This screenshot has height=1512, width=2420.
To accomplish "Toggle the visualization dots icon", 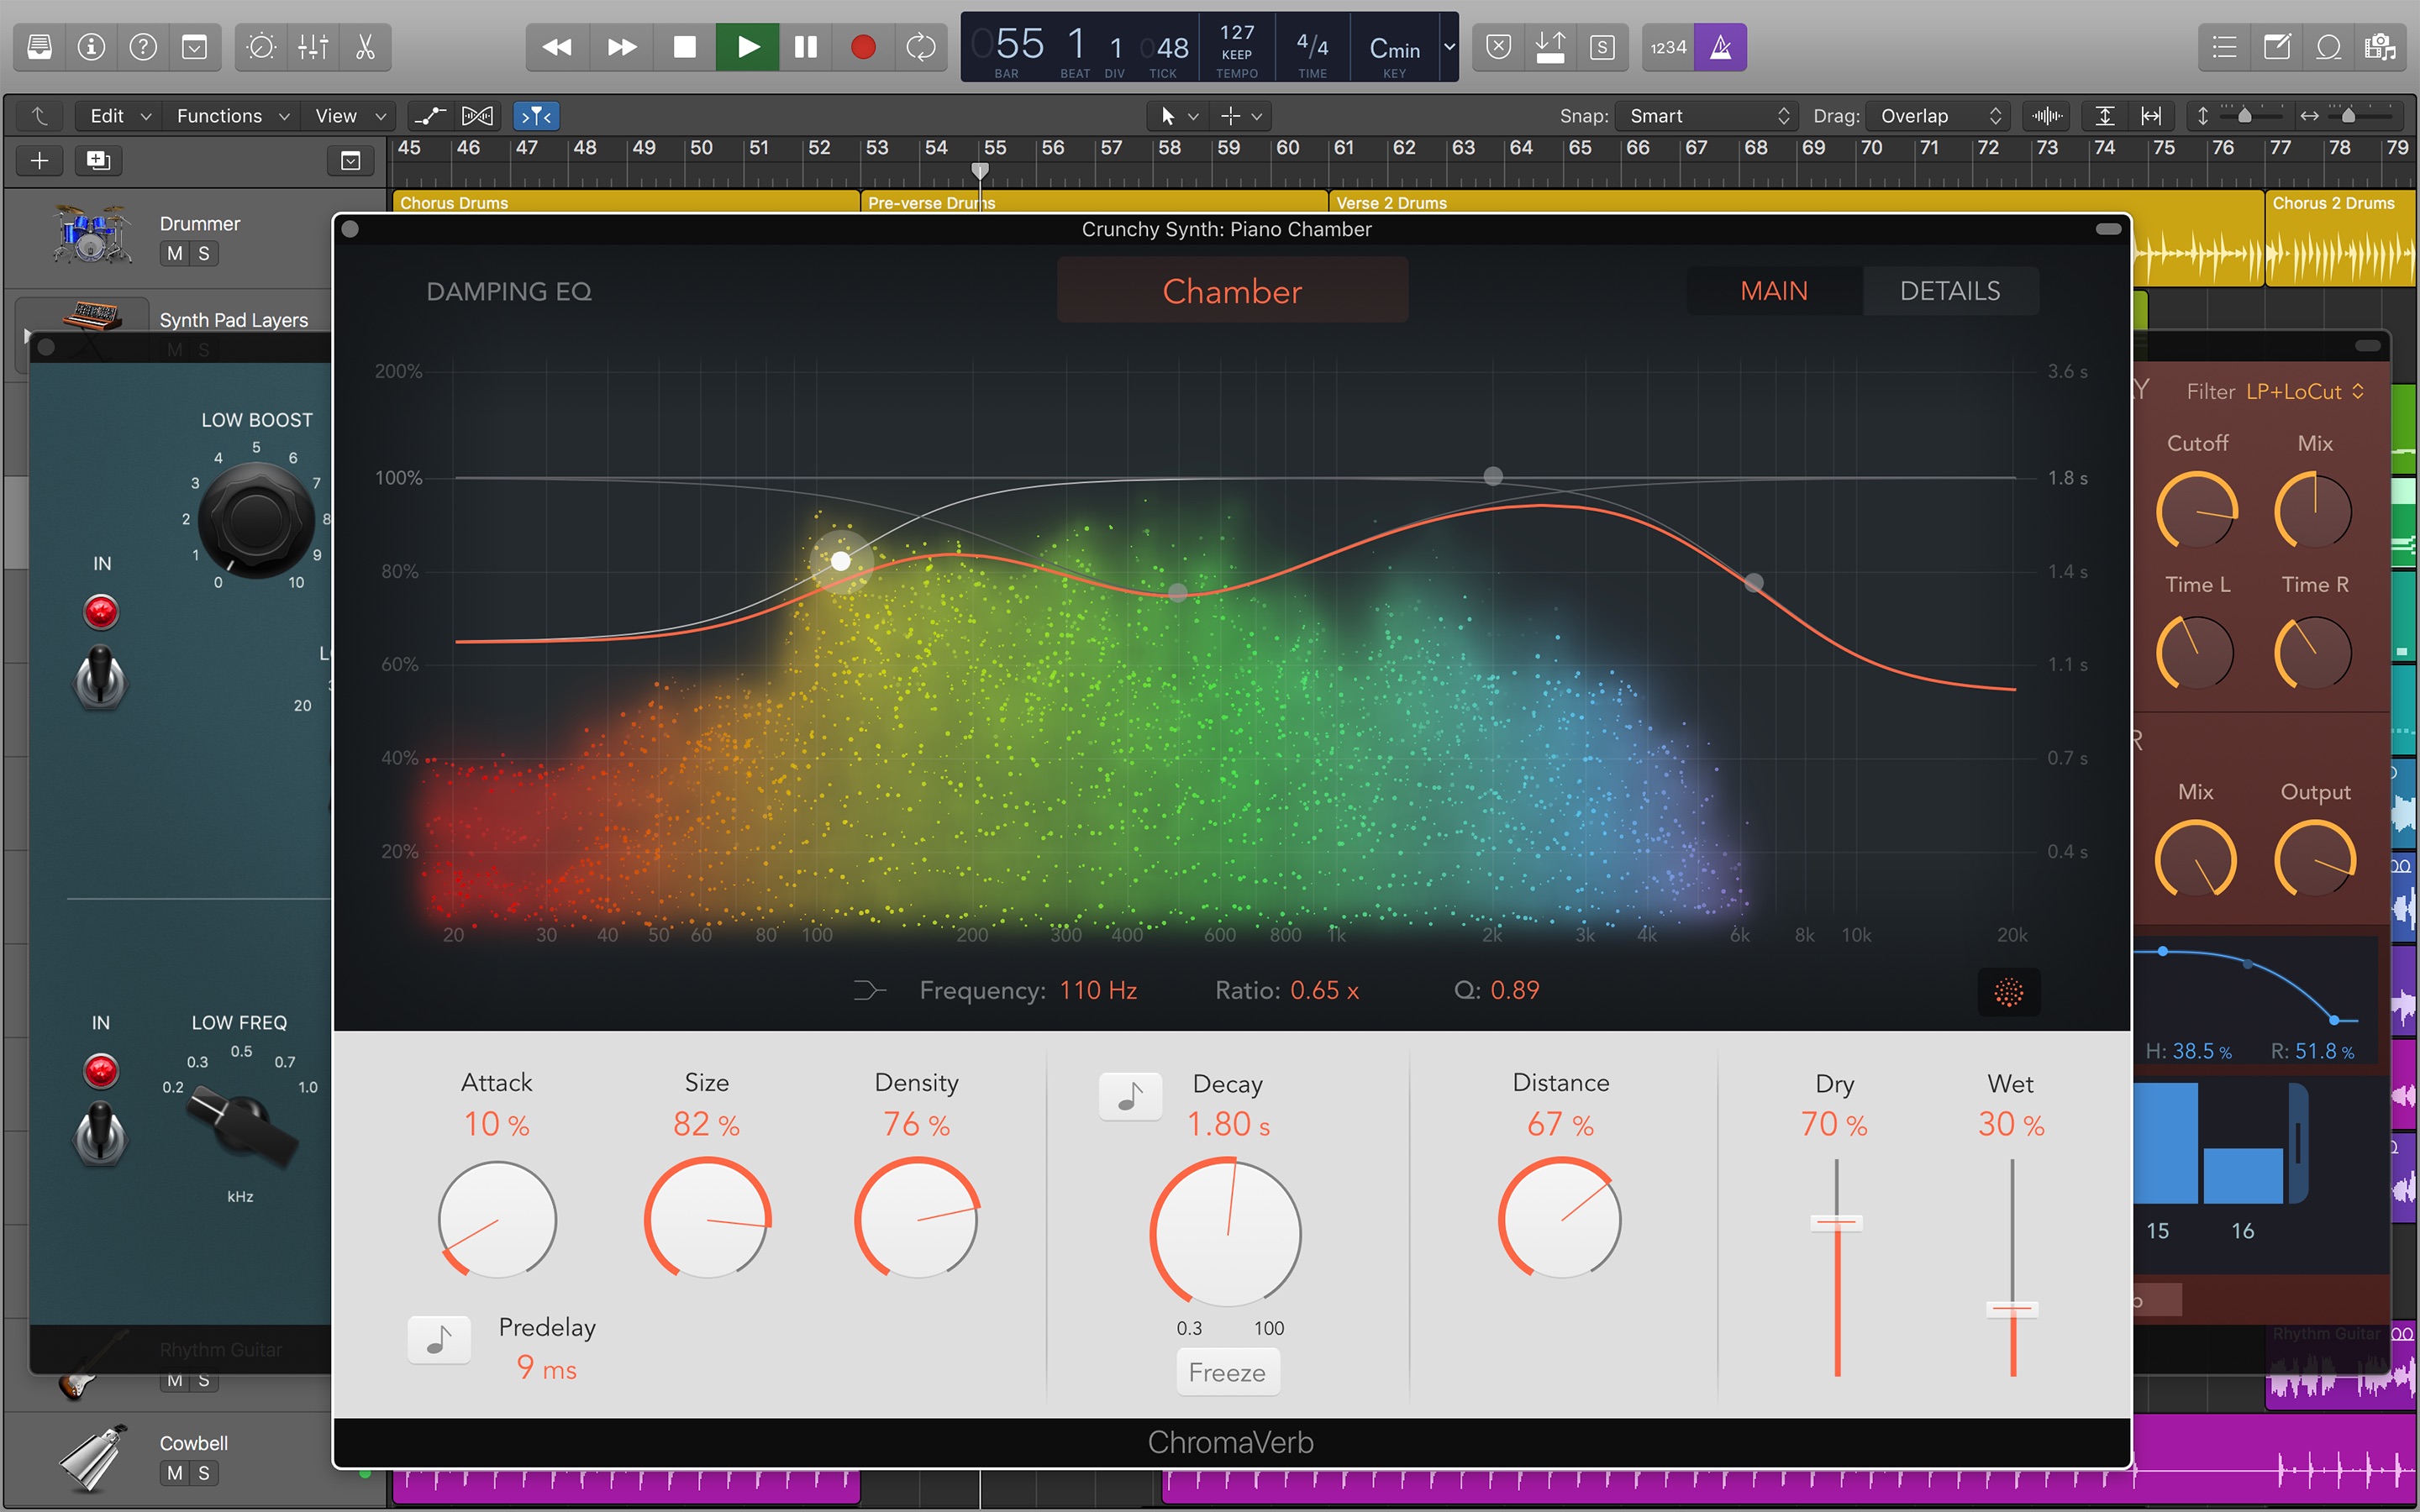I will point(2008,991).
